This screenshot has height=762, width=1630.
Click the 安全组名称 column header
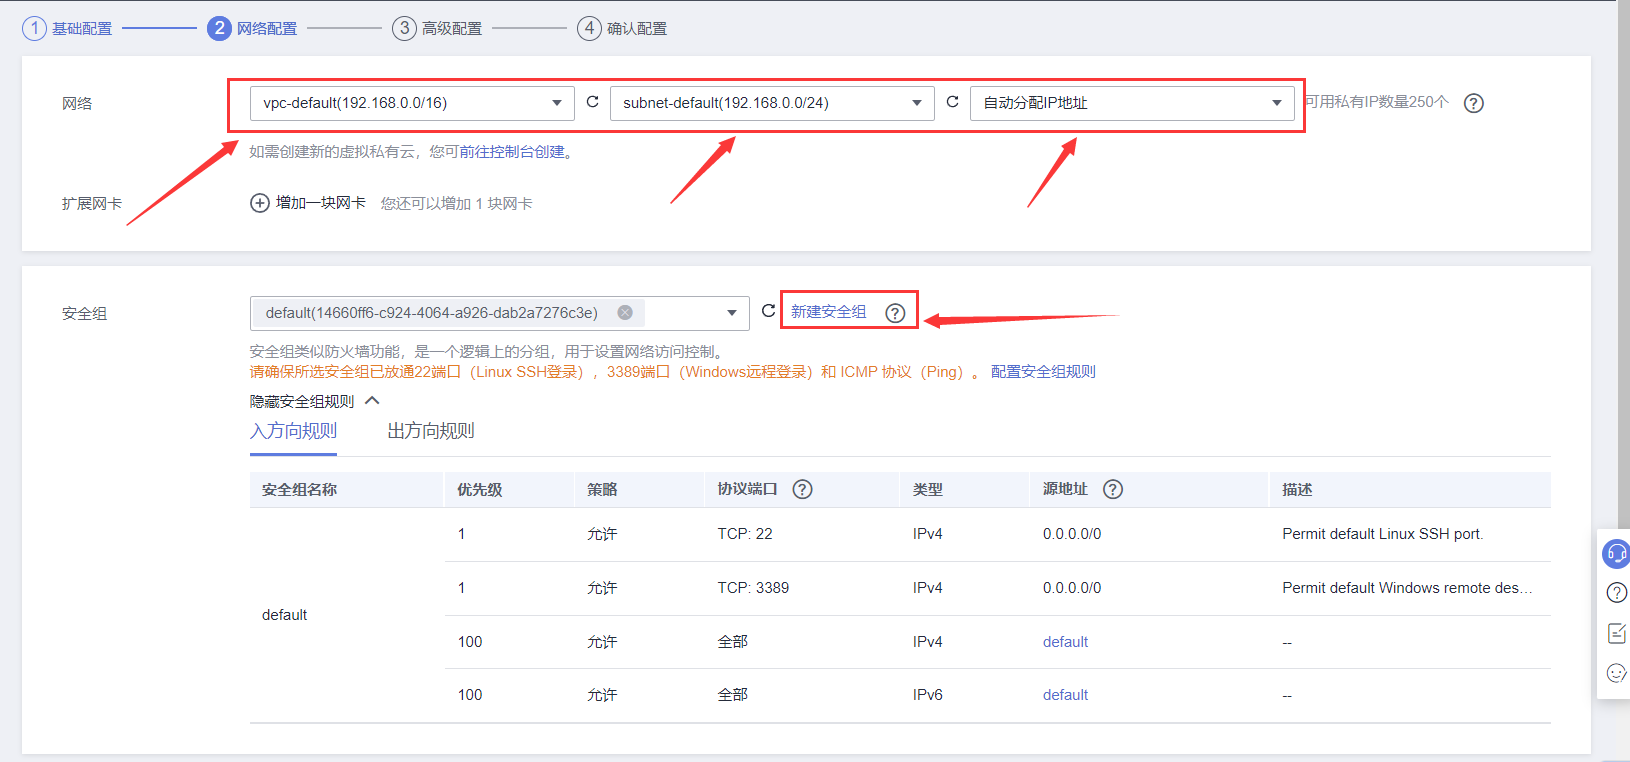299,489
